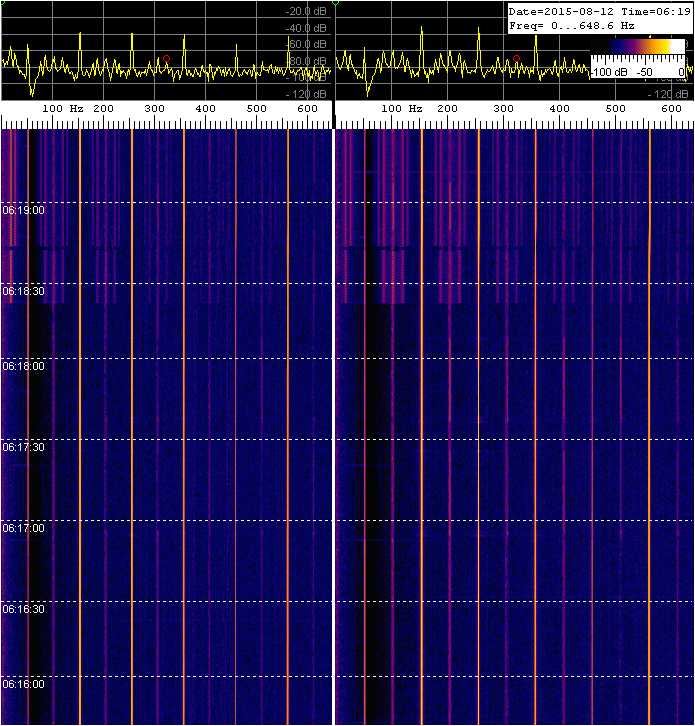This screenshot has width=695, height=726.
Task: Select the -50 color scale label
Action: [x=645, y=72]
